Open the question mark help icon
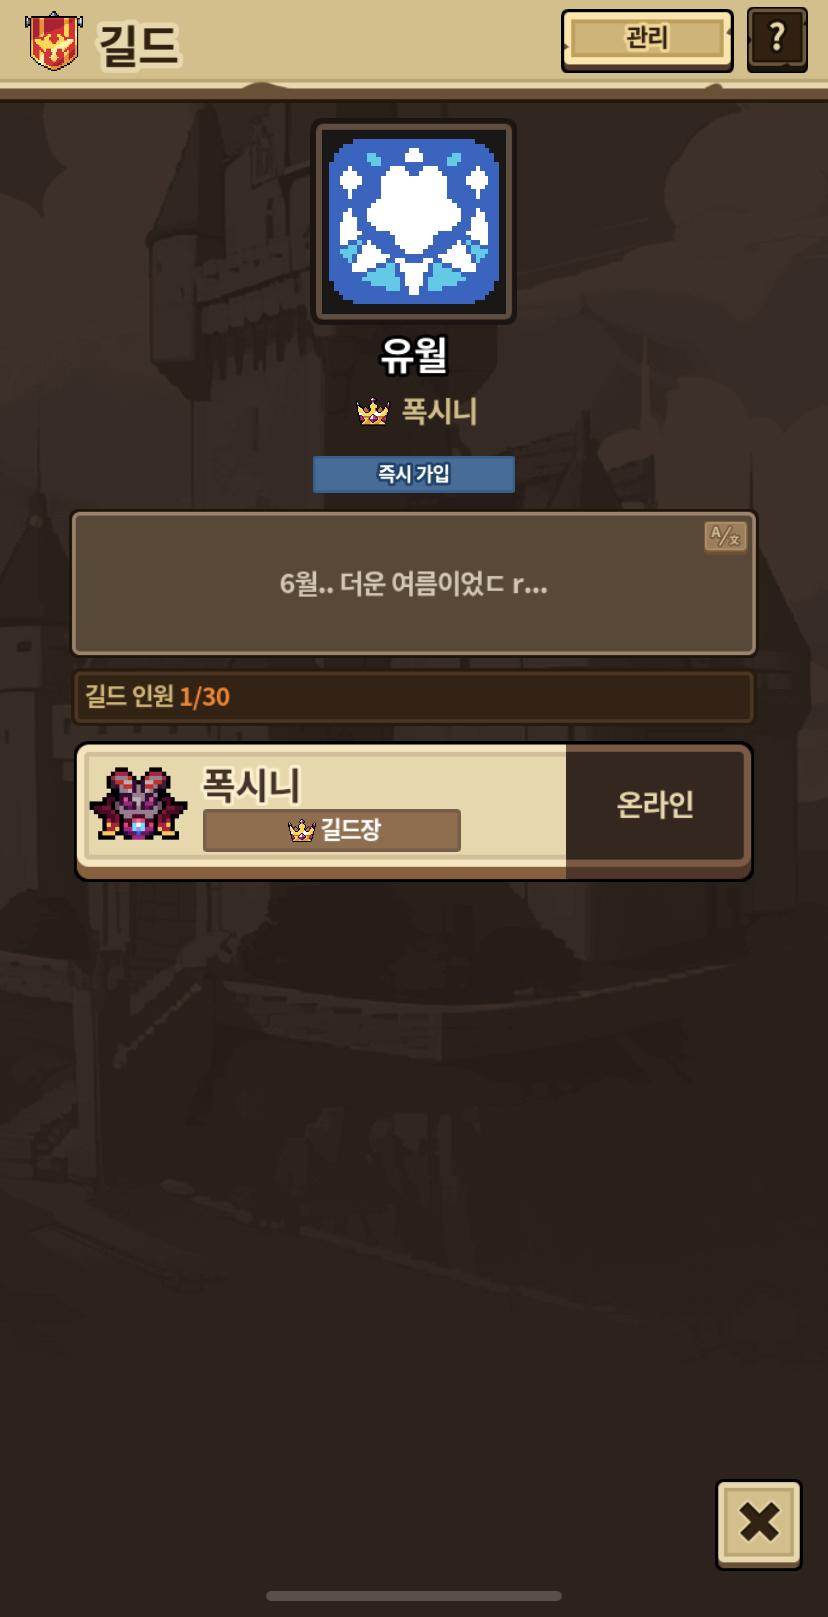 pyautogui.click(x=777, y=40)
